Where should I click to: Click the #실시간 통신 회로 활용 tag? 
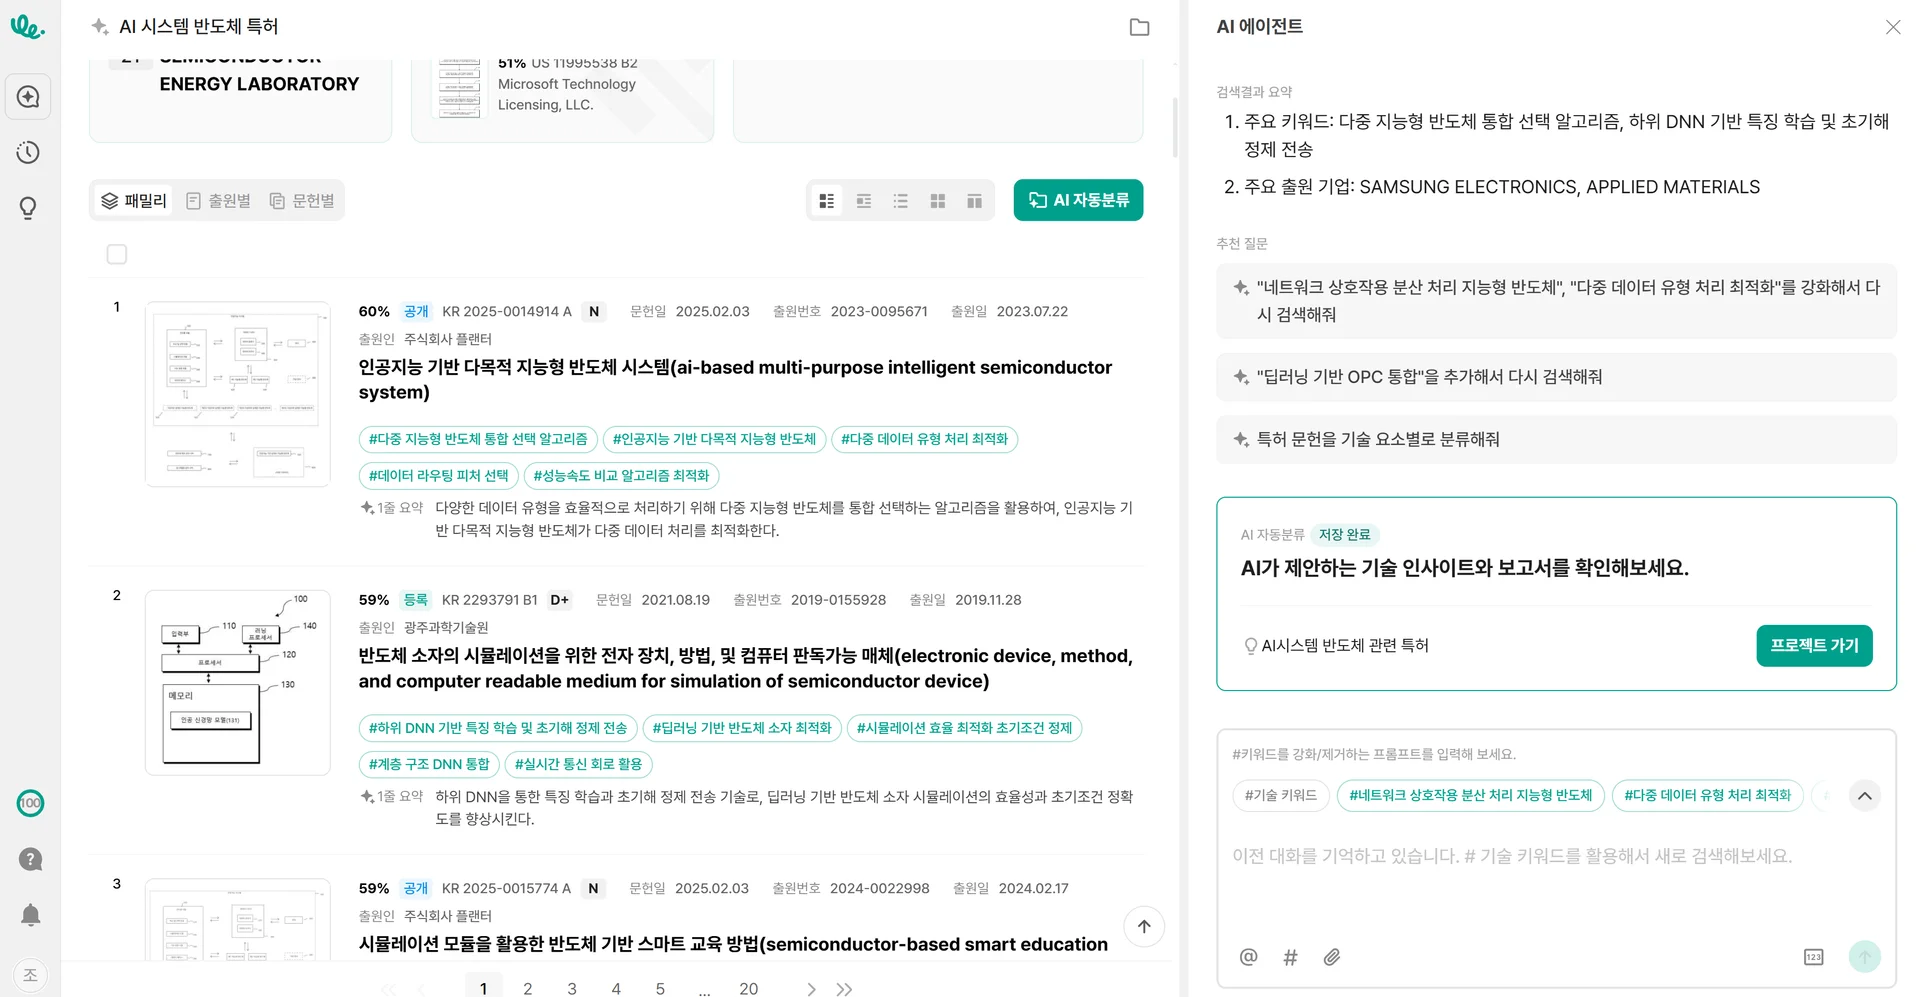coord(578,764)
